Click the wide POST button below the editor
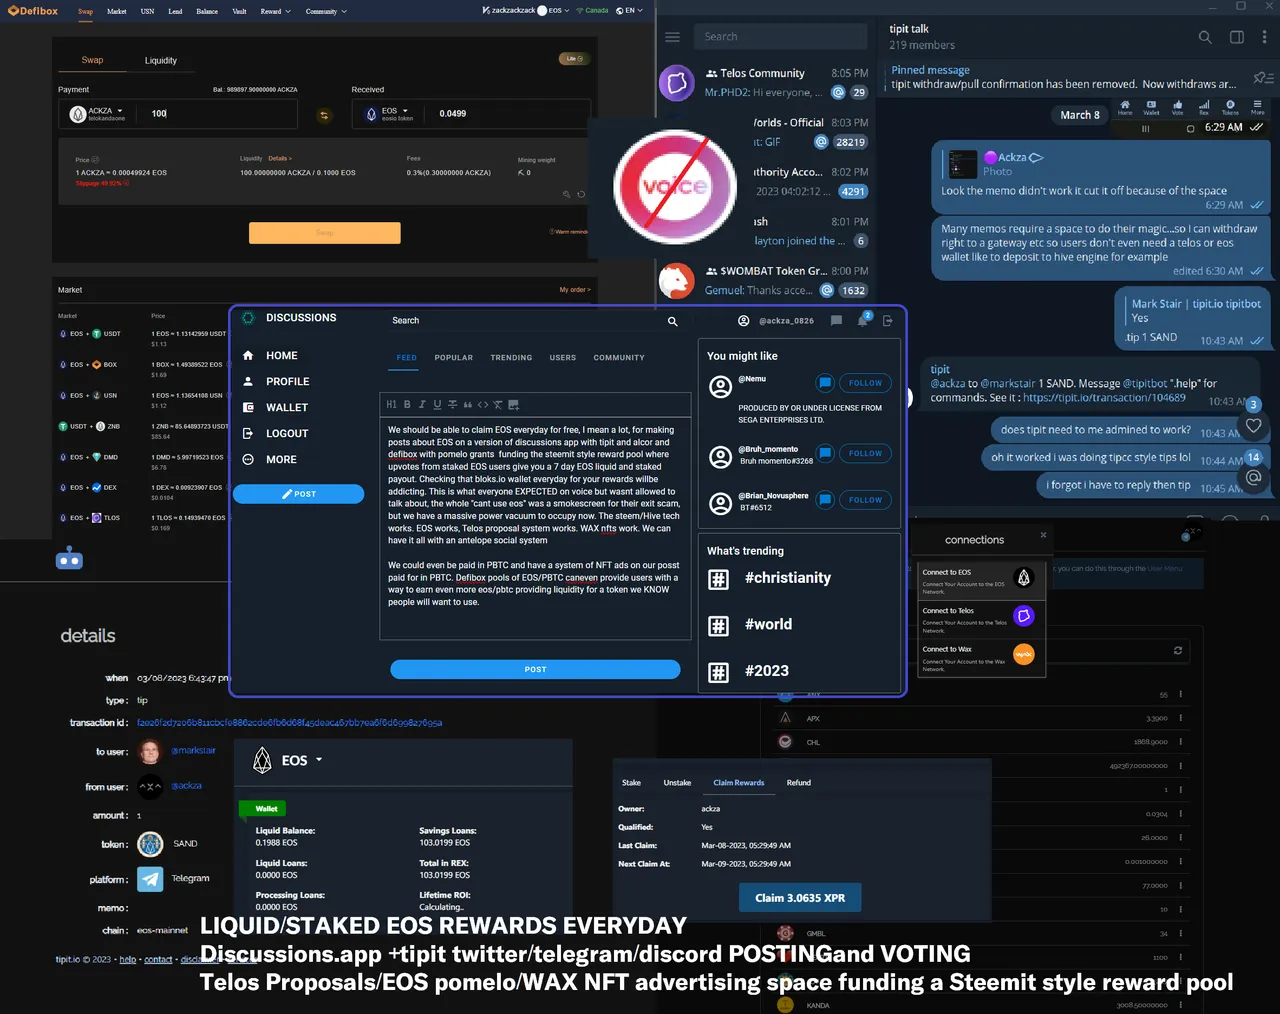Viewport: 1280px width, 1014px height. click(x=535, y=670)
